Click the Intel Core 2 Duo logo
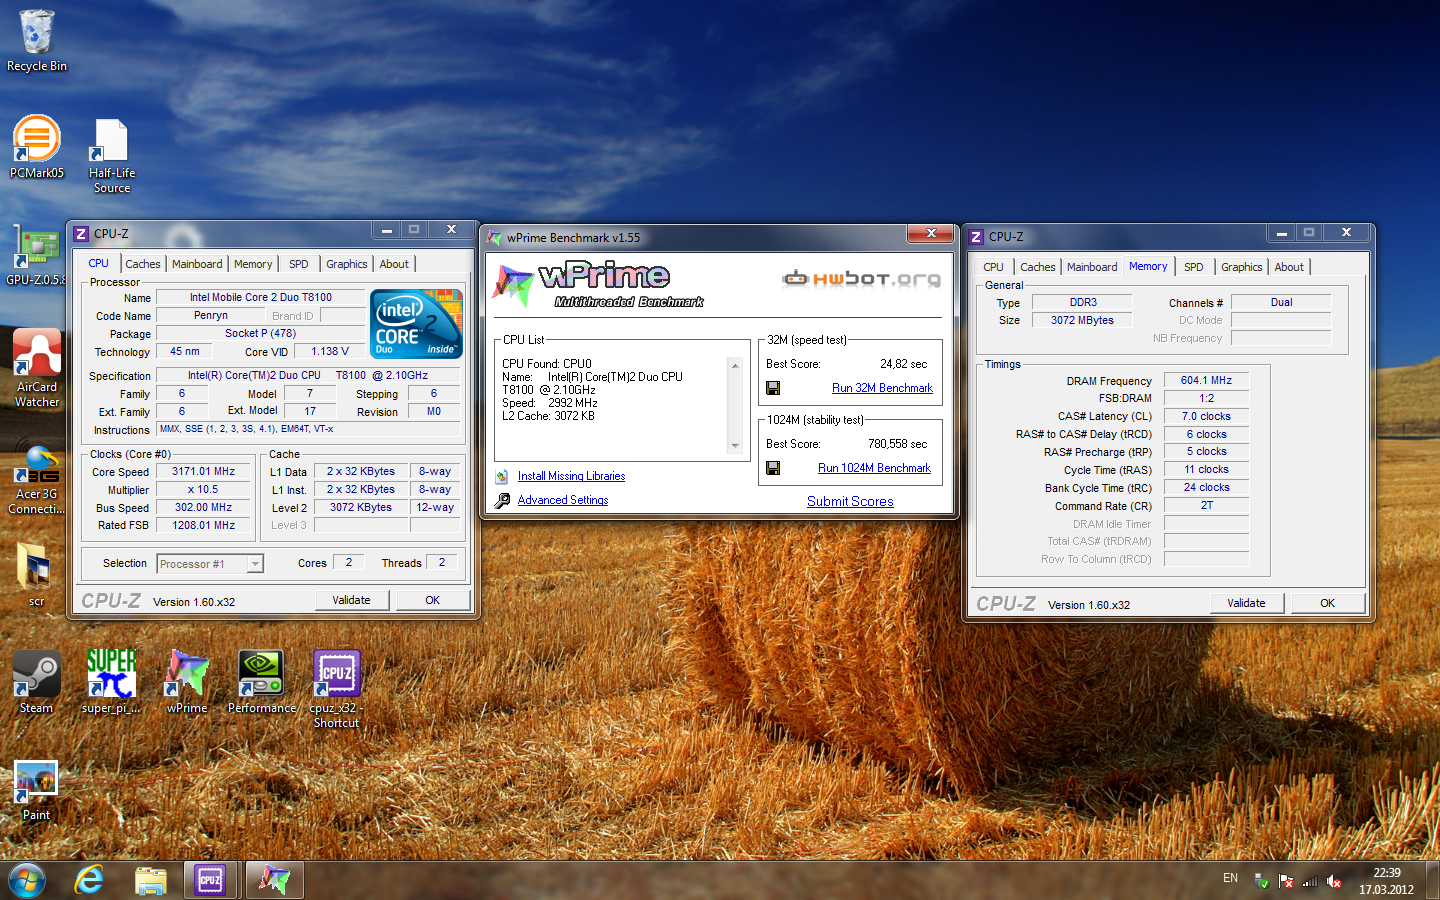 click(416, 323)
